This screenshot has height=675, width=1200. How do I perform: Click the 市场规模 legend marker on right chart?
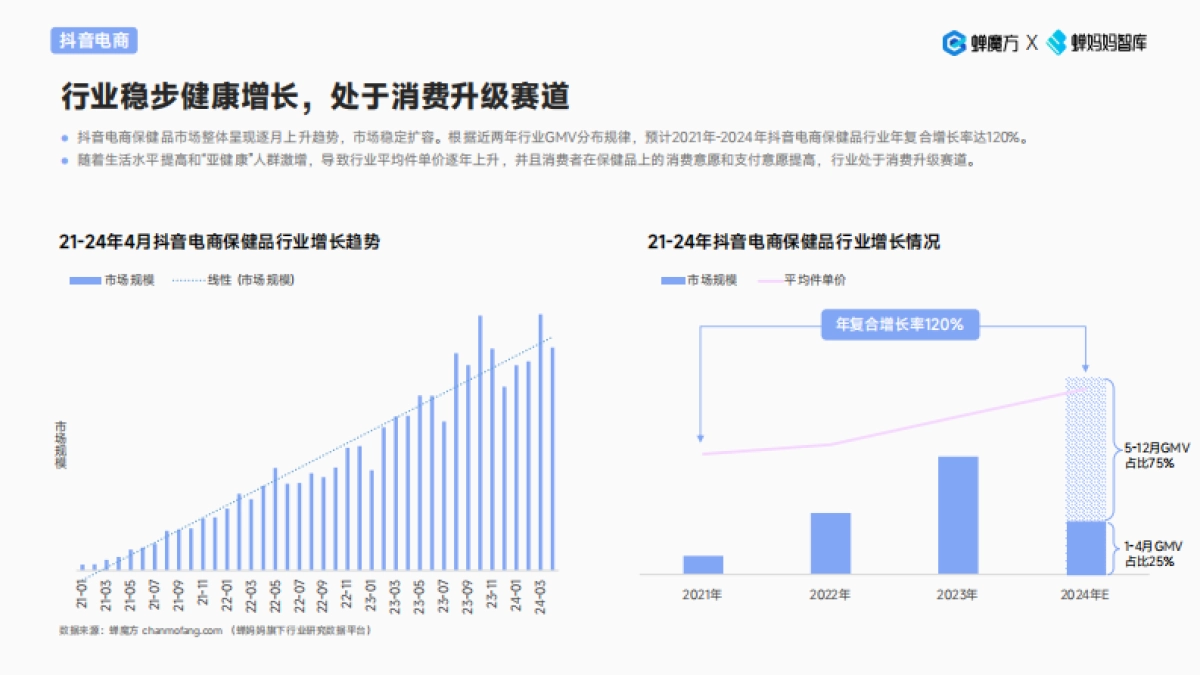point(671,282)
